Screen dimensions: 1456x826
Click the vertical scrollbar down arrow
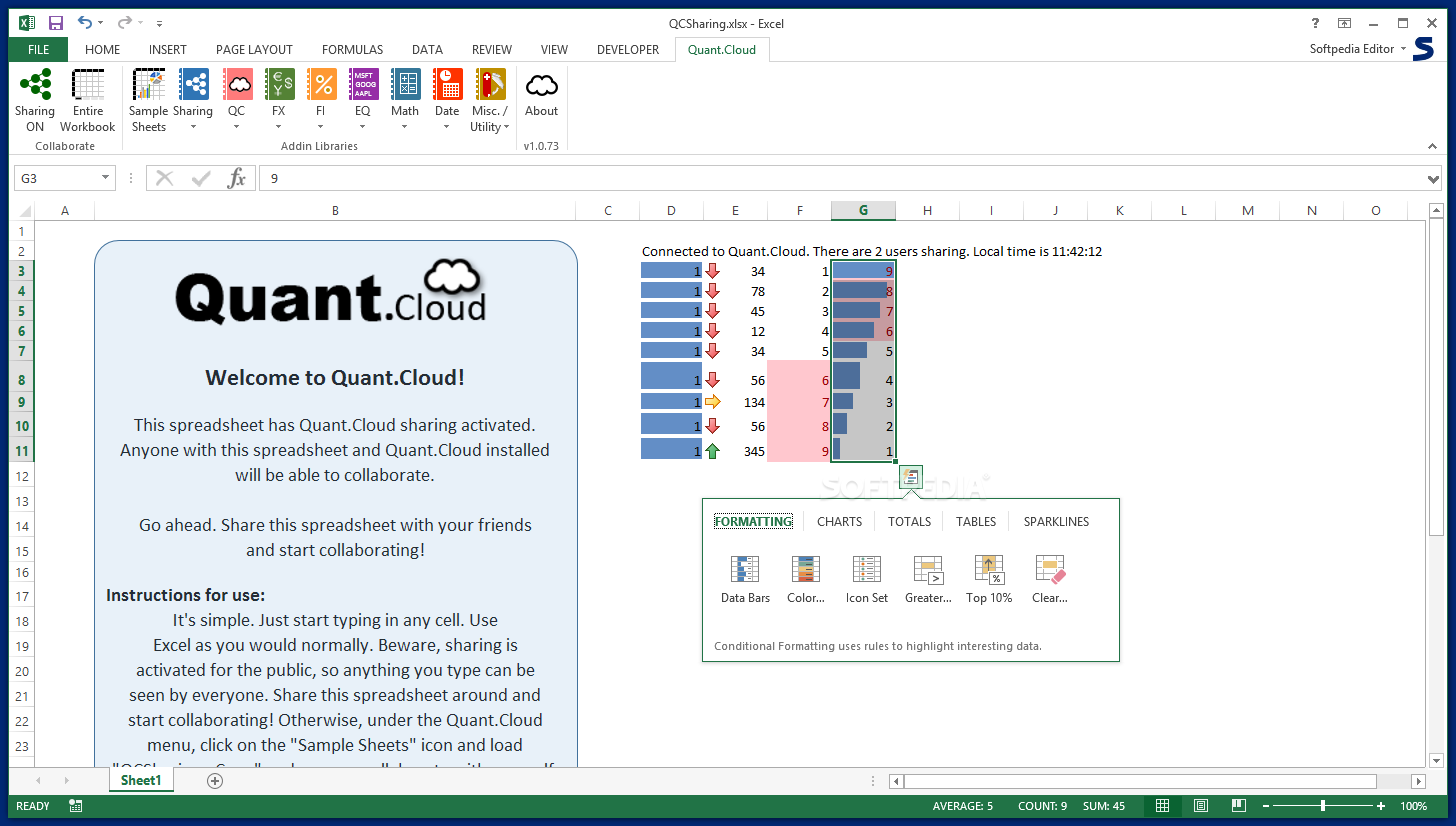[1436, 760]
